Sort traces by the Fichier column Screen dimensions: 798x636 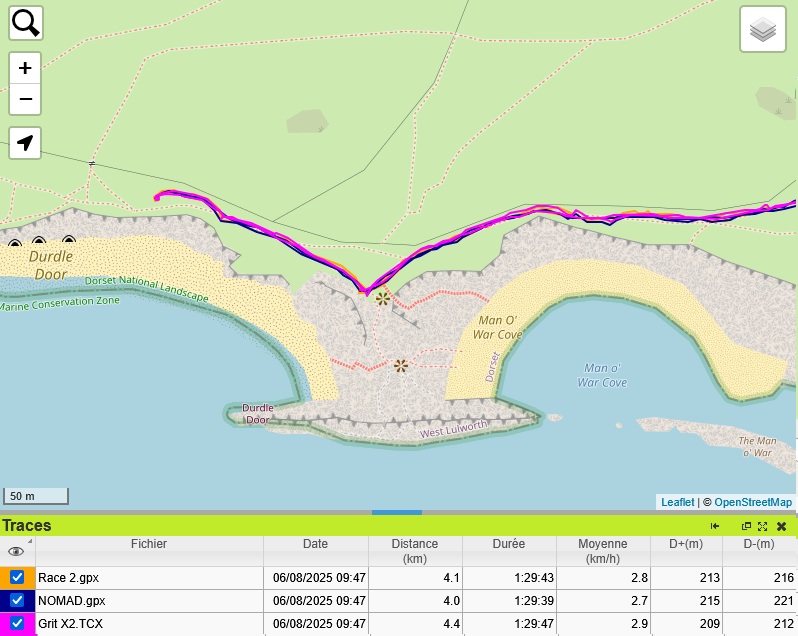click(148, 544)
